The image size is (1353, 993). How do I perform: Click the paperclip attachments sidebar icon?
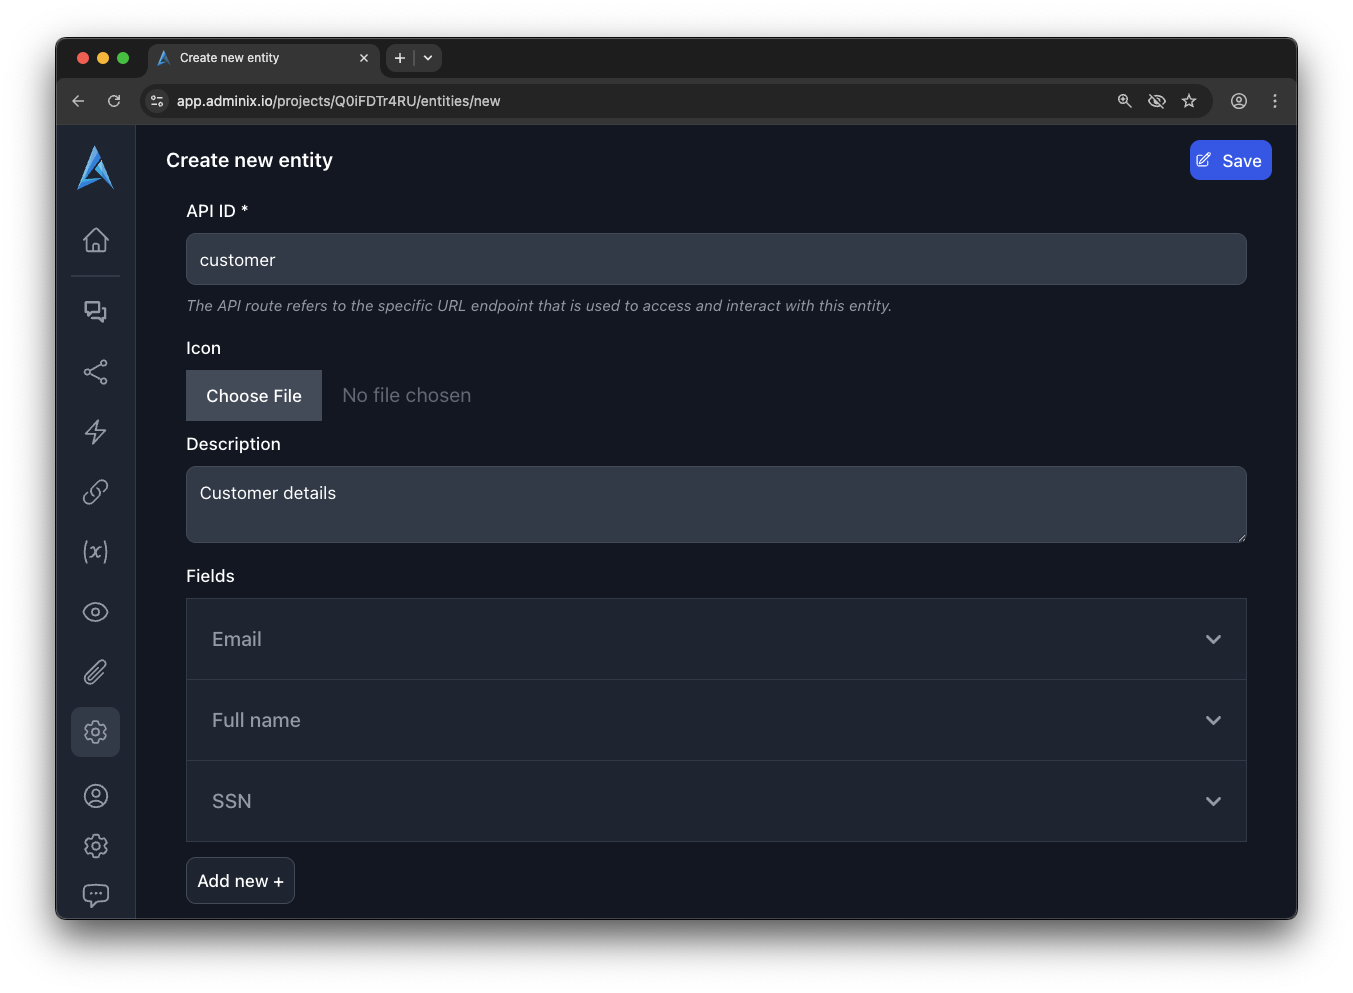tap(95, 672)
